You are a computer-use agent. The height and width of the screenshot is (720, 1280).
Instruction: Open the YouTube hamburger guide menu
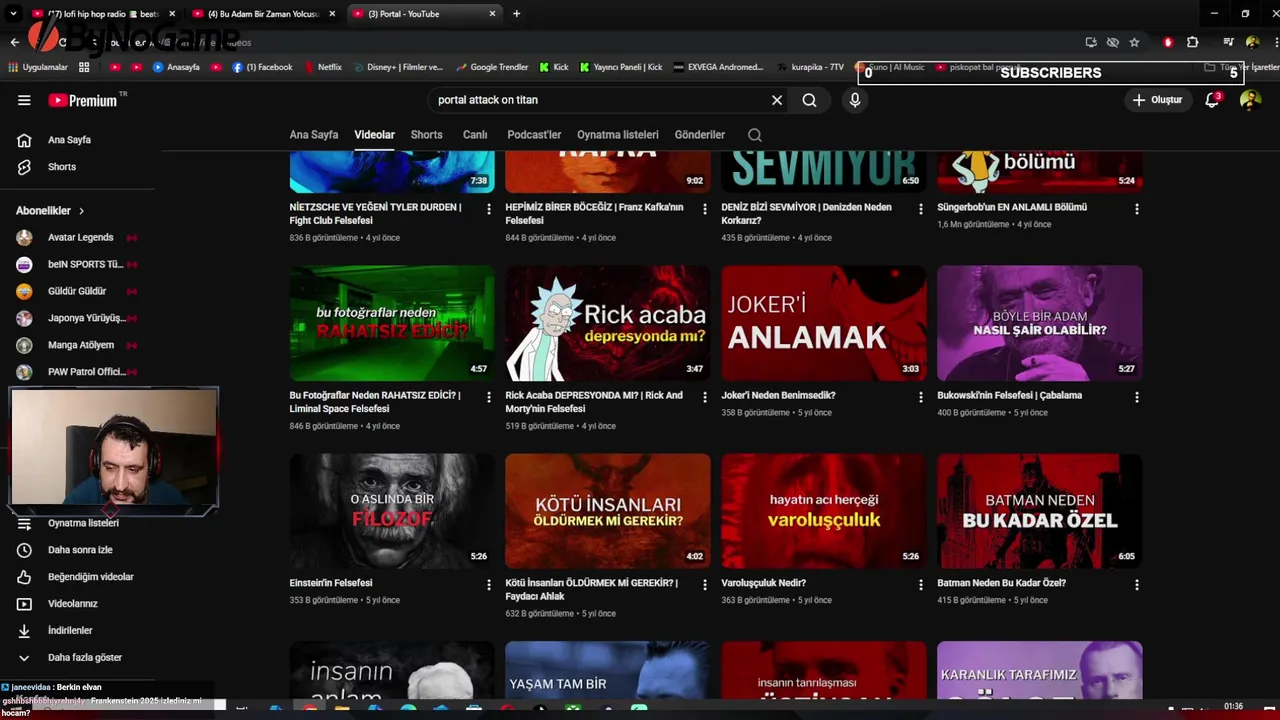[x=24, y=100]
